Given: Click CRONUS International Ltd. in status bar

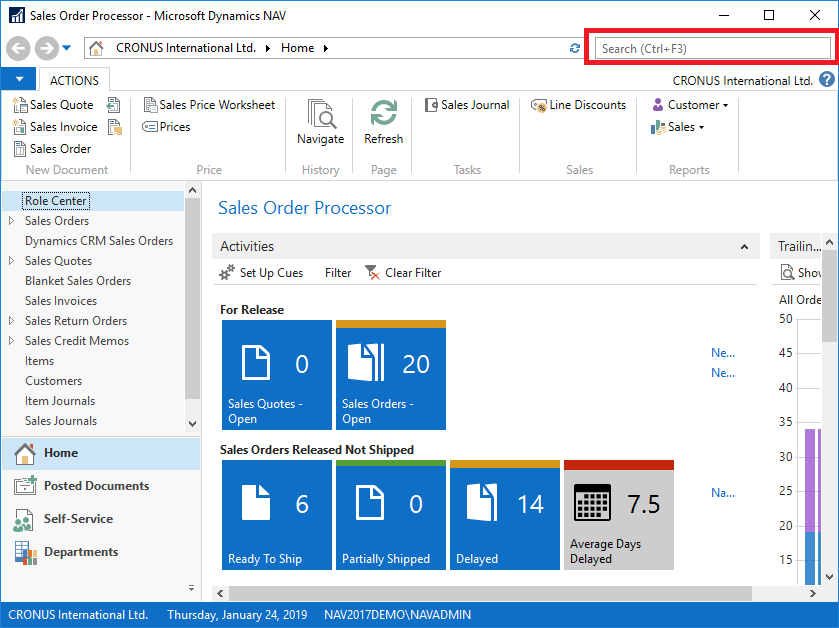Looking at the screenshot, I should [78, 615].
